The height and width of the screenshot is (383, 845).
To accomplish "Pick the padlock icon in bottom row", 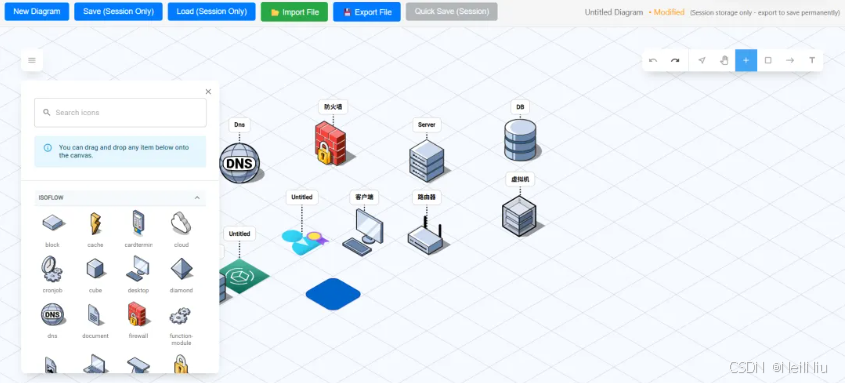I will point(181,364).
